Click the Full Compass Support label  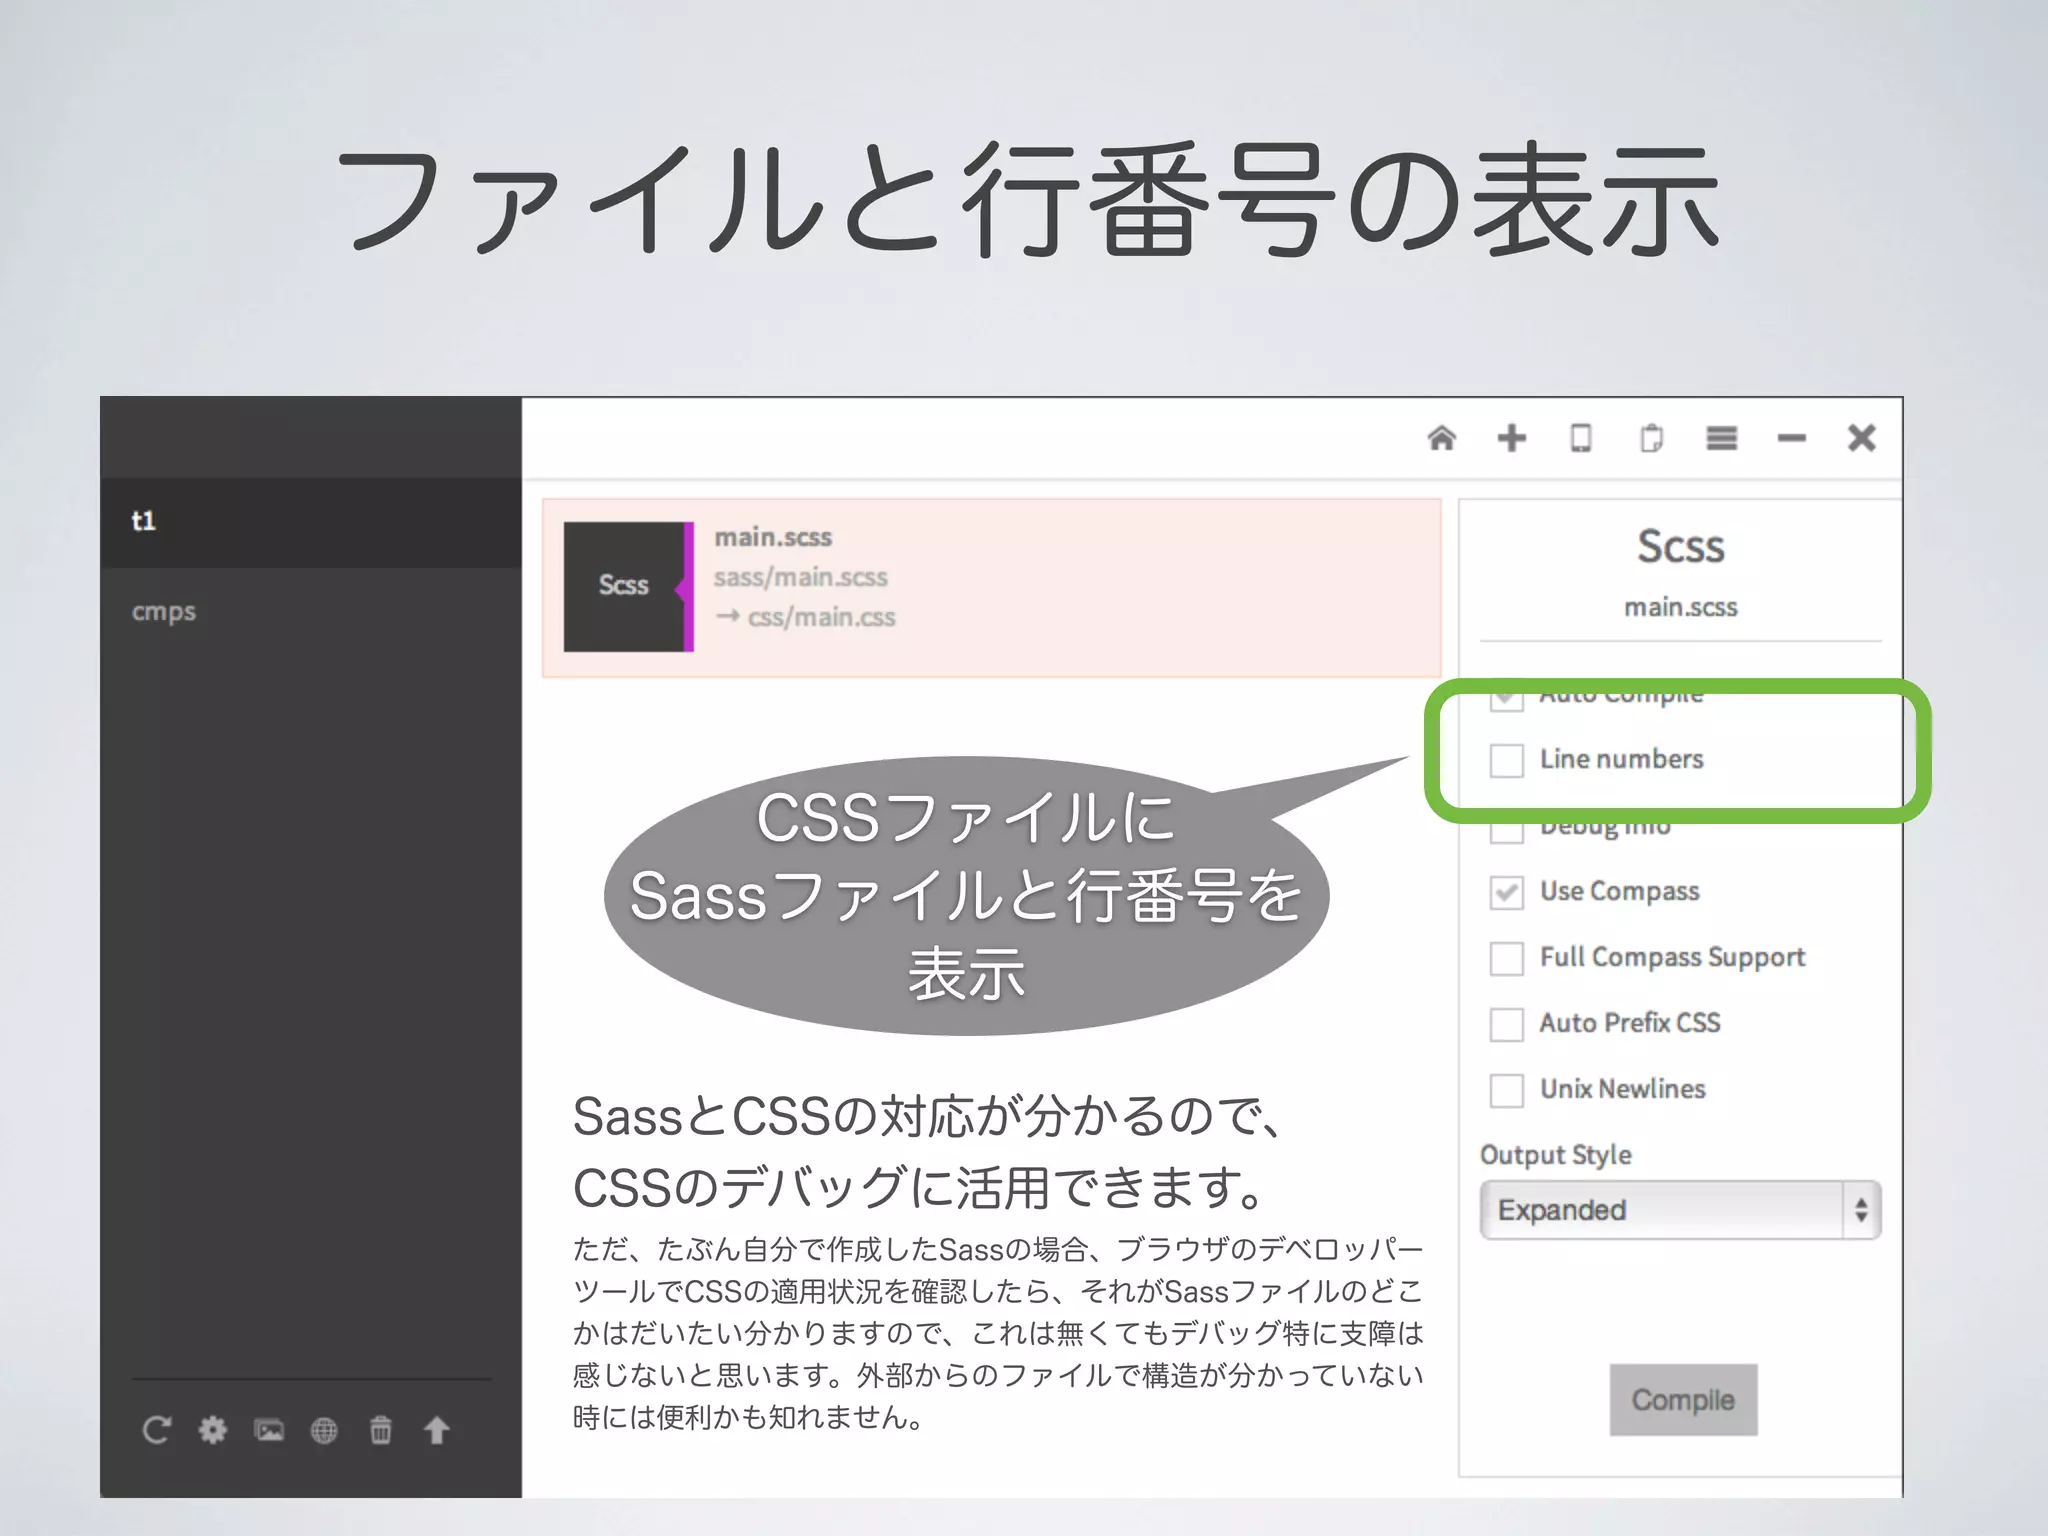(1672, 958)
